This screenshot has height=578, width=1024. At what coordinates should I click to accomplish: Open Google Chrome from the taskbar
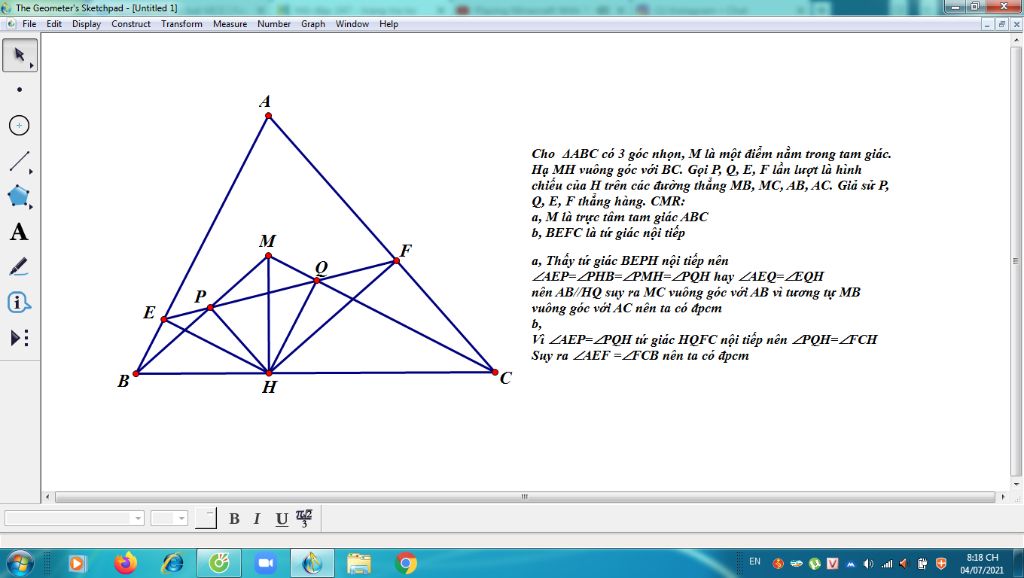(x=406, y=563)
